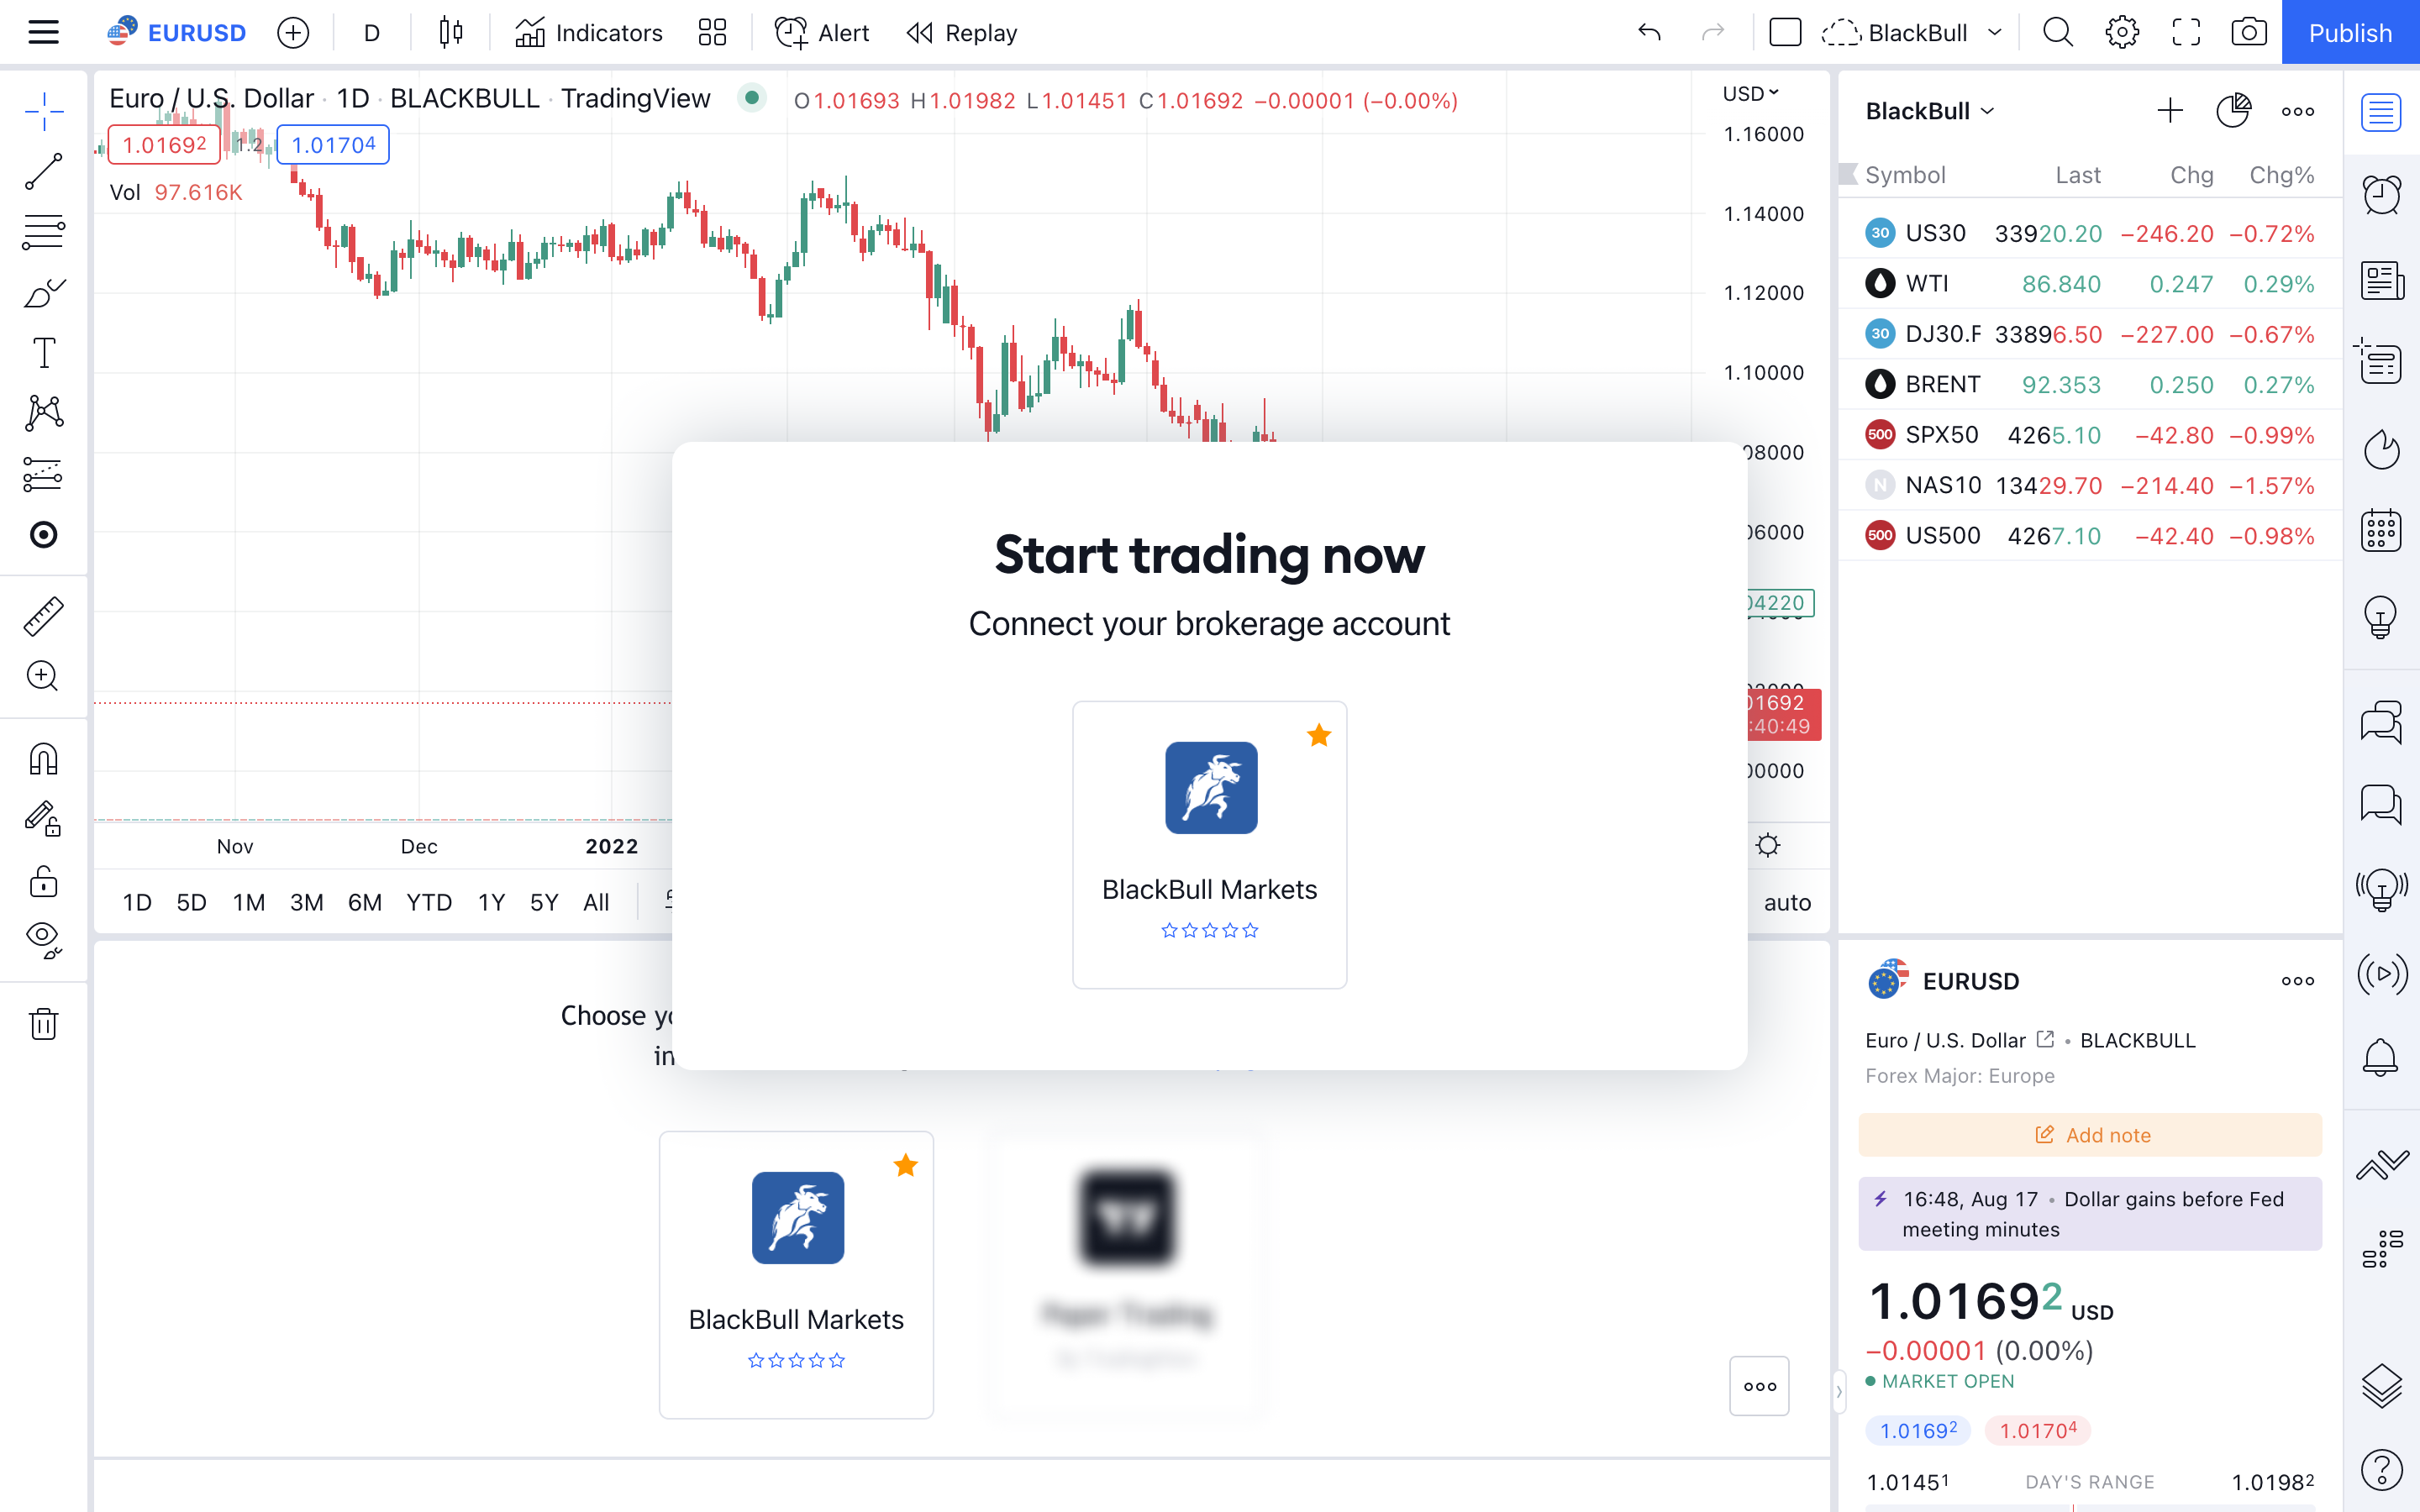Viewport: 2420px width, 1512px height.
Task: Toggle lock all drawing tools
Action: pyautogui.click(x=43, y=882)
